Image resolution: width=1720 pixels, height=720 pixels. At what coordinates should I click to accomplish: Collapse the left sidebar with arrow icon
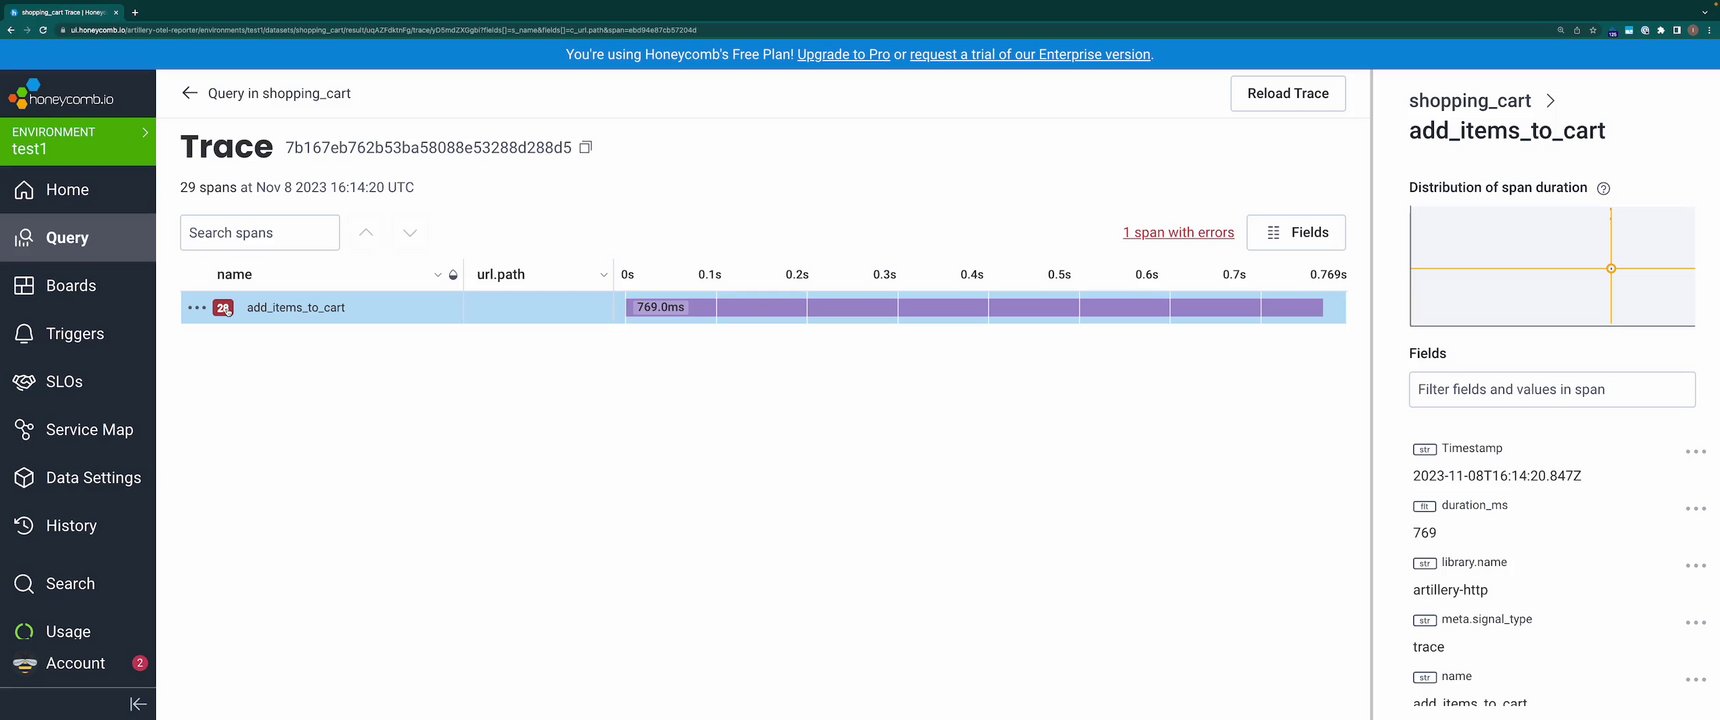click(x=138, y=704)
